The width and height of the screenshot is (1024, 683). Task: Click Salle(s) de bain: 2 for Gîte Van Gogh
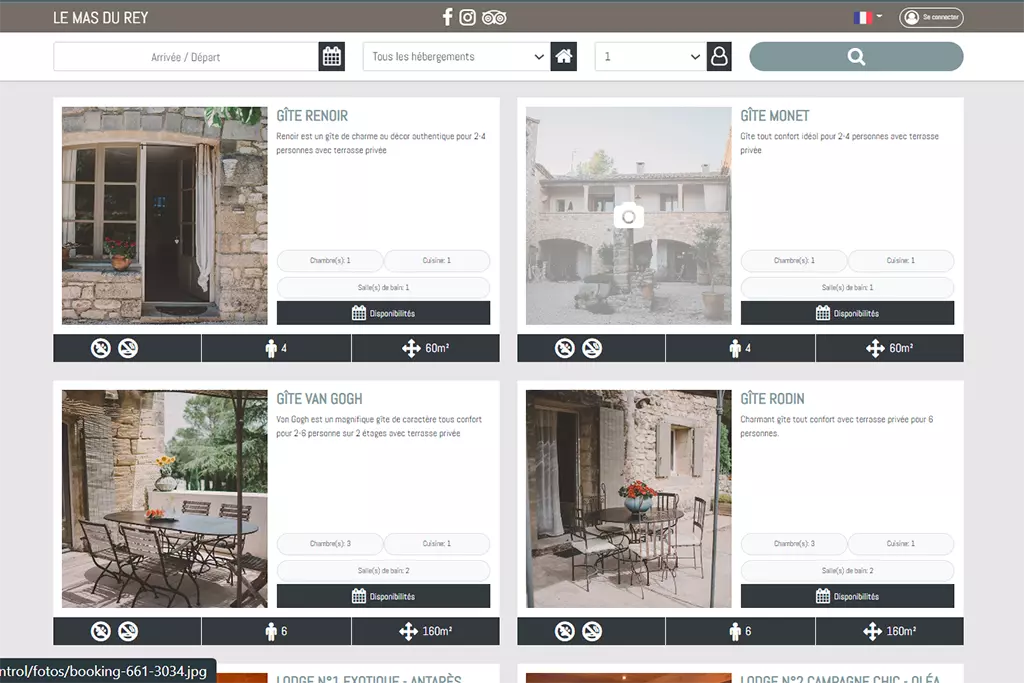click(x=383, y=571)
